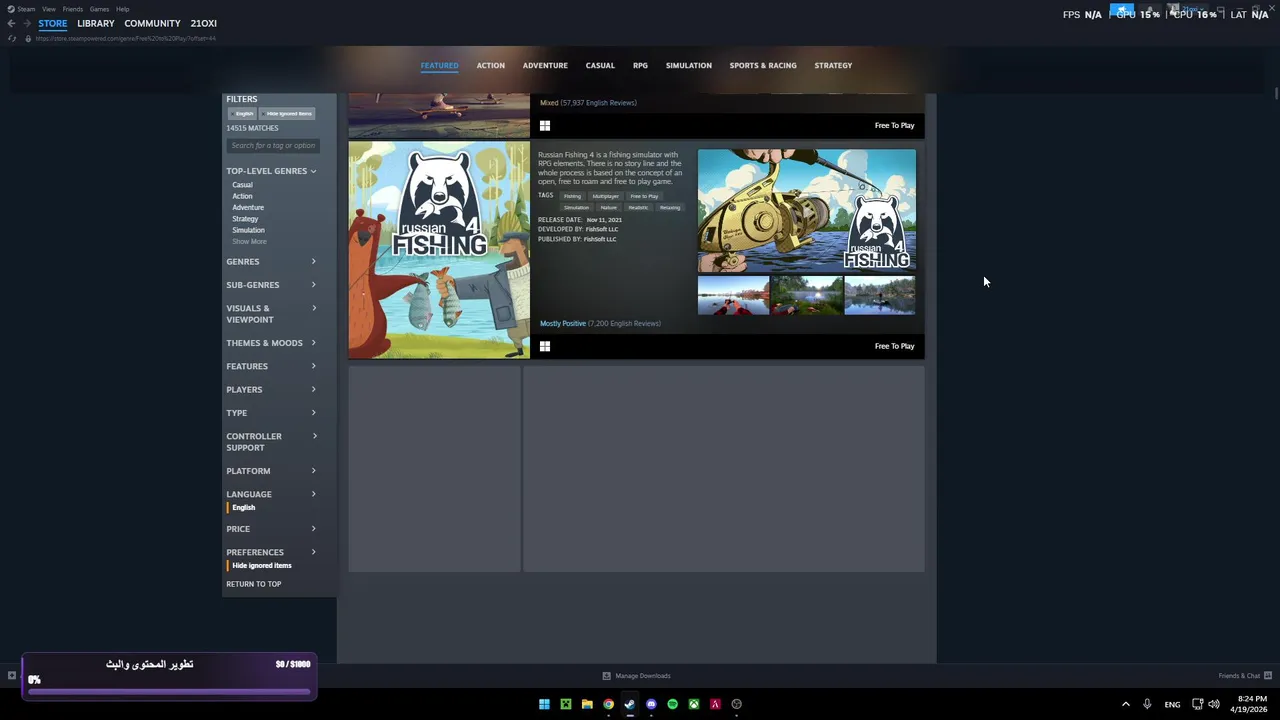Switch to the COMMUNITY tab
Image resolution: width=1280 pixels, height=720 pixels.
pyautogui.click(x=153, y=23)
